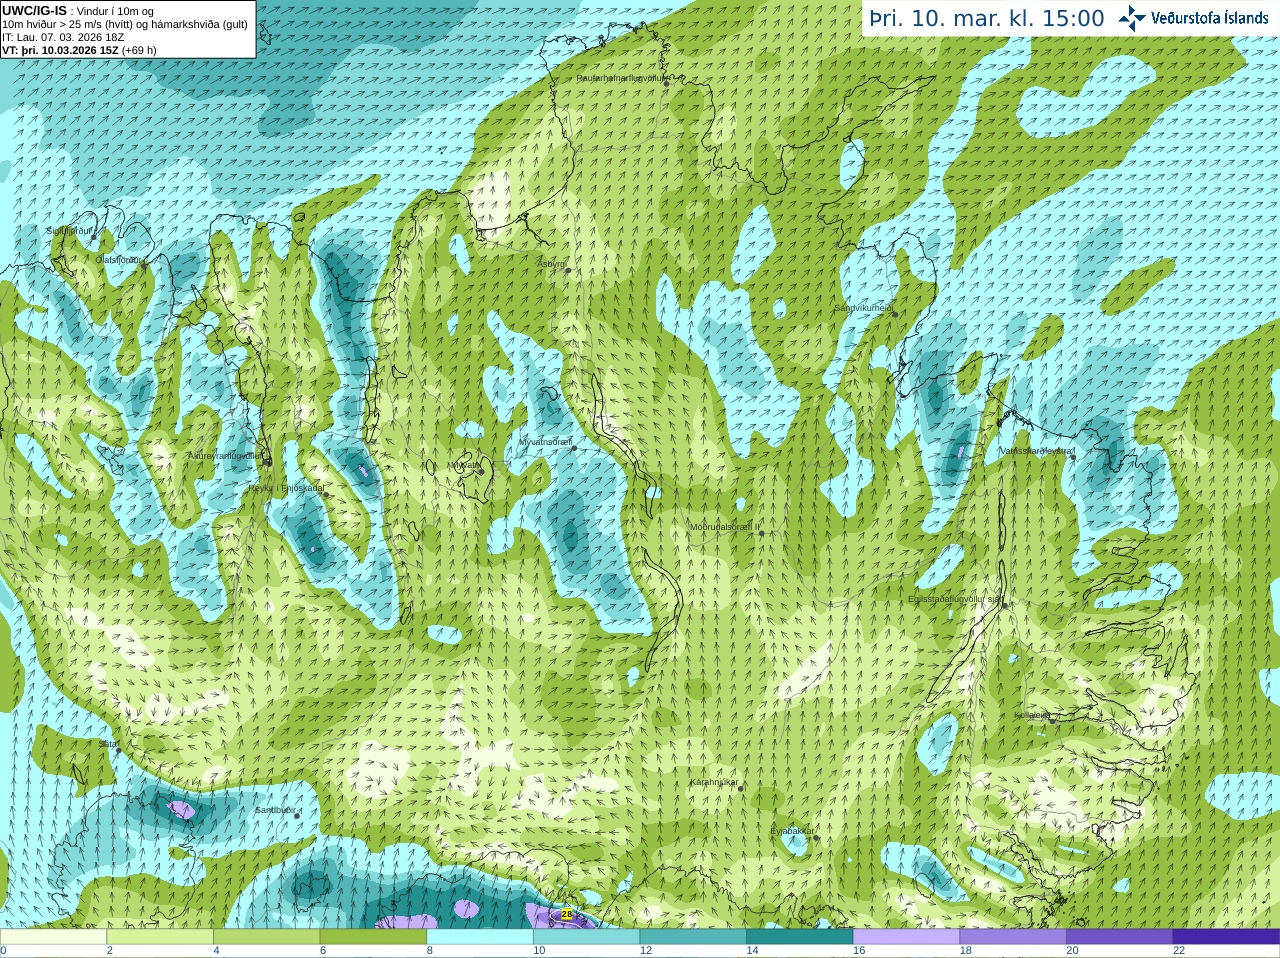Click the Ólafsfjörður station dot
1280x958 pixels.
[144, 265]
